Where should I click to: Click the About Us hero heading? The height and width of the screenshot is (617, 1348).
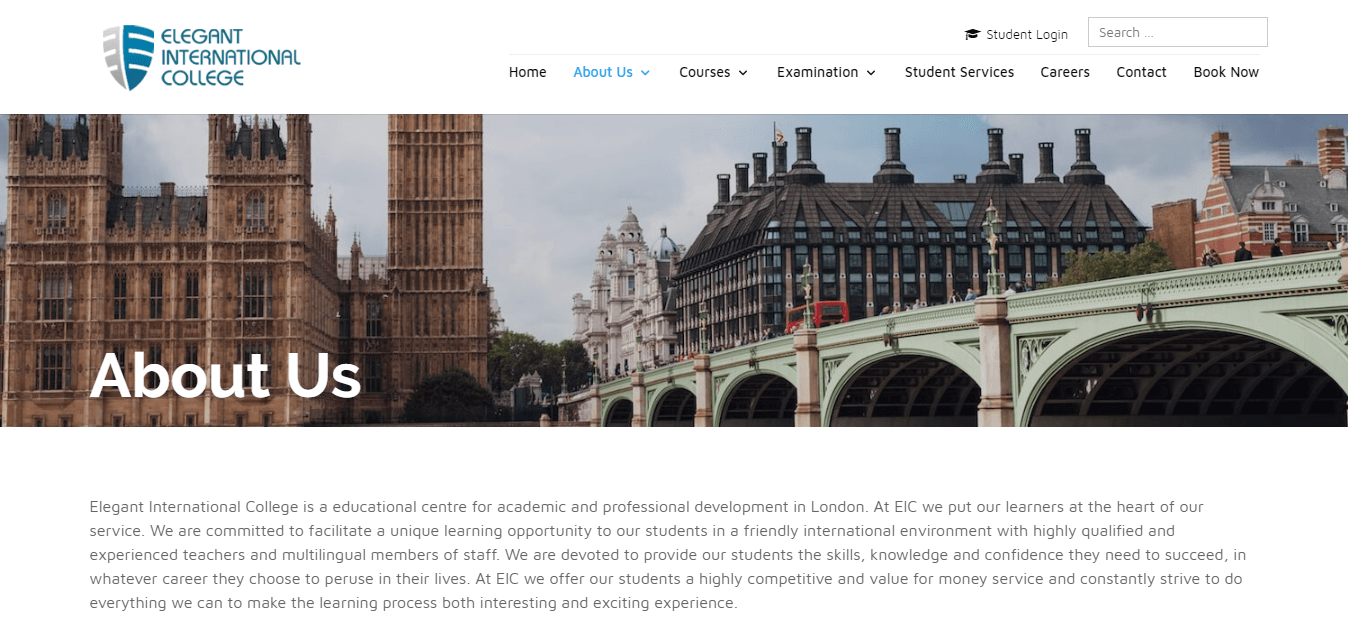pyautogui.click(x=225, y=375)
